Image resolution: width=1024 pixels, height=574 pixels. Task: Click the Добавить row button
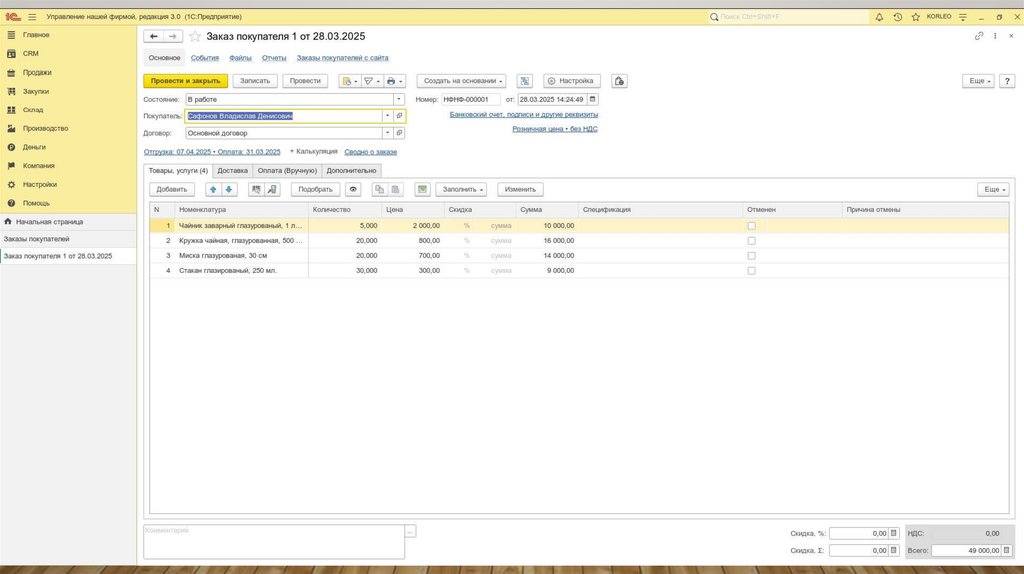click(x=172, y=189)
